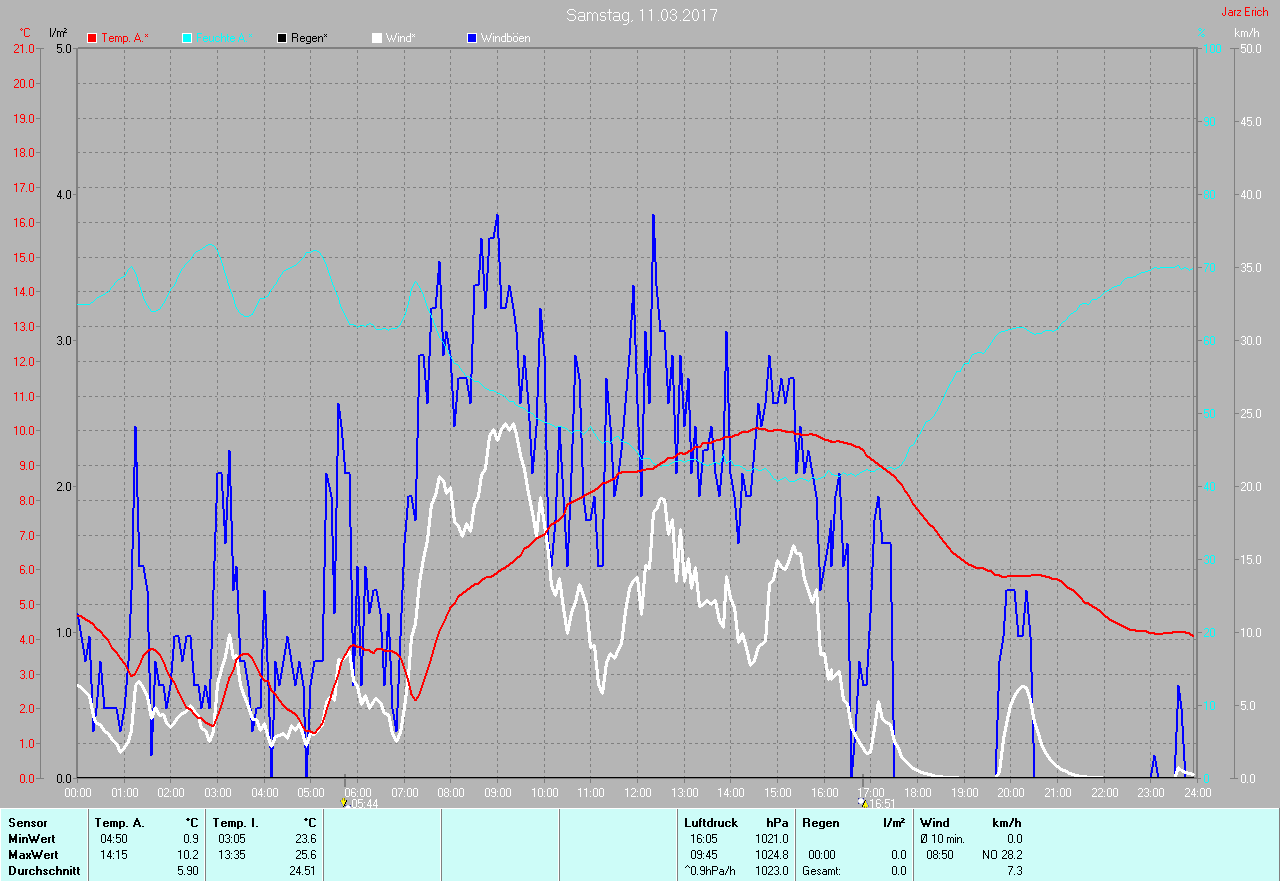The height and width of the screenshot is (881, 1280).
Task: Click the cyan Feuchte A. legend square
Action: click(x=187, y=38)
